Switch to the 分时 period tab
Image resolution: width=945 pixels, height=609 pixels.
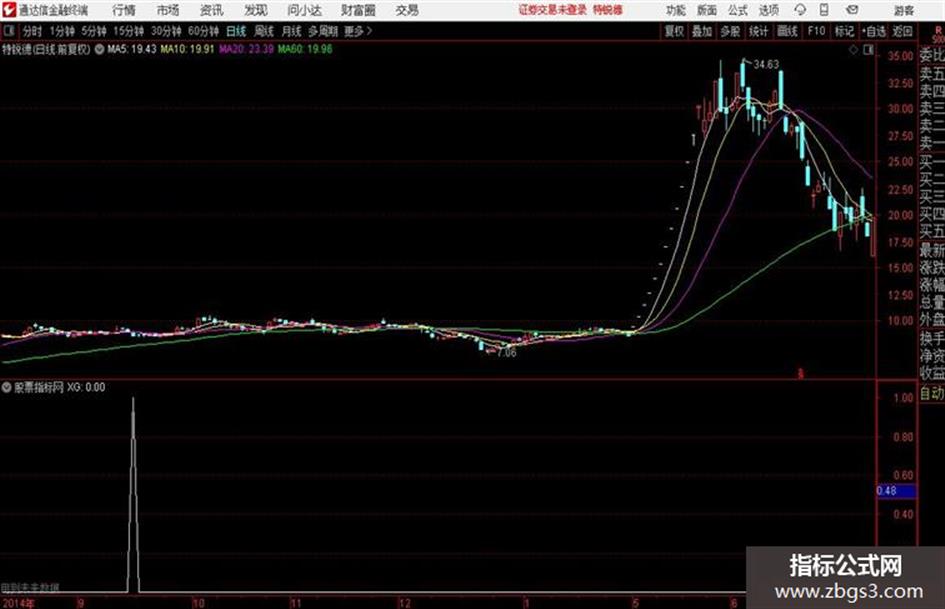point(33,31)
